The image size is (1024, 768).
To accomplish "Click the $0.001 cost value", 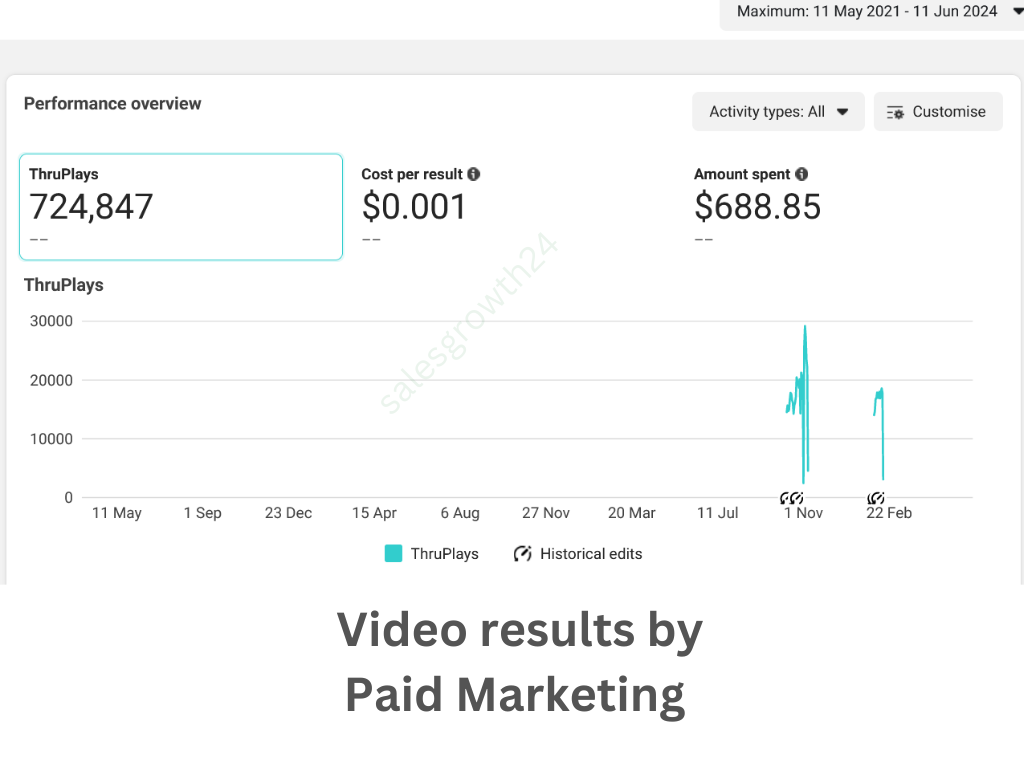I will click(x=413, y=207).
